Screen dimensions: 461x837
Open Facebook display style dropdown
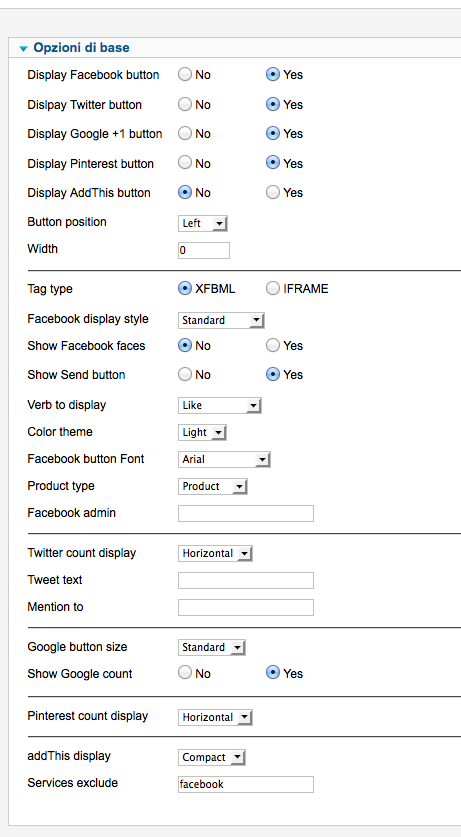coord(221,320)
